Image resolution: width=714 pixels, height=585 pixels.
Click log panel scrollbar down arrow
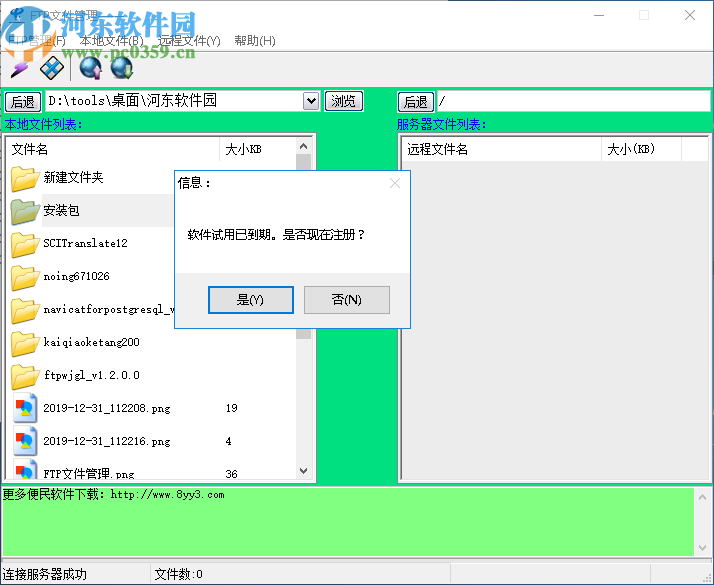tap(702, 548)
